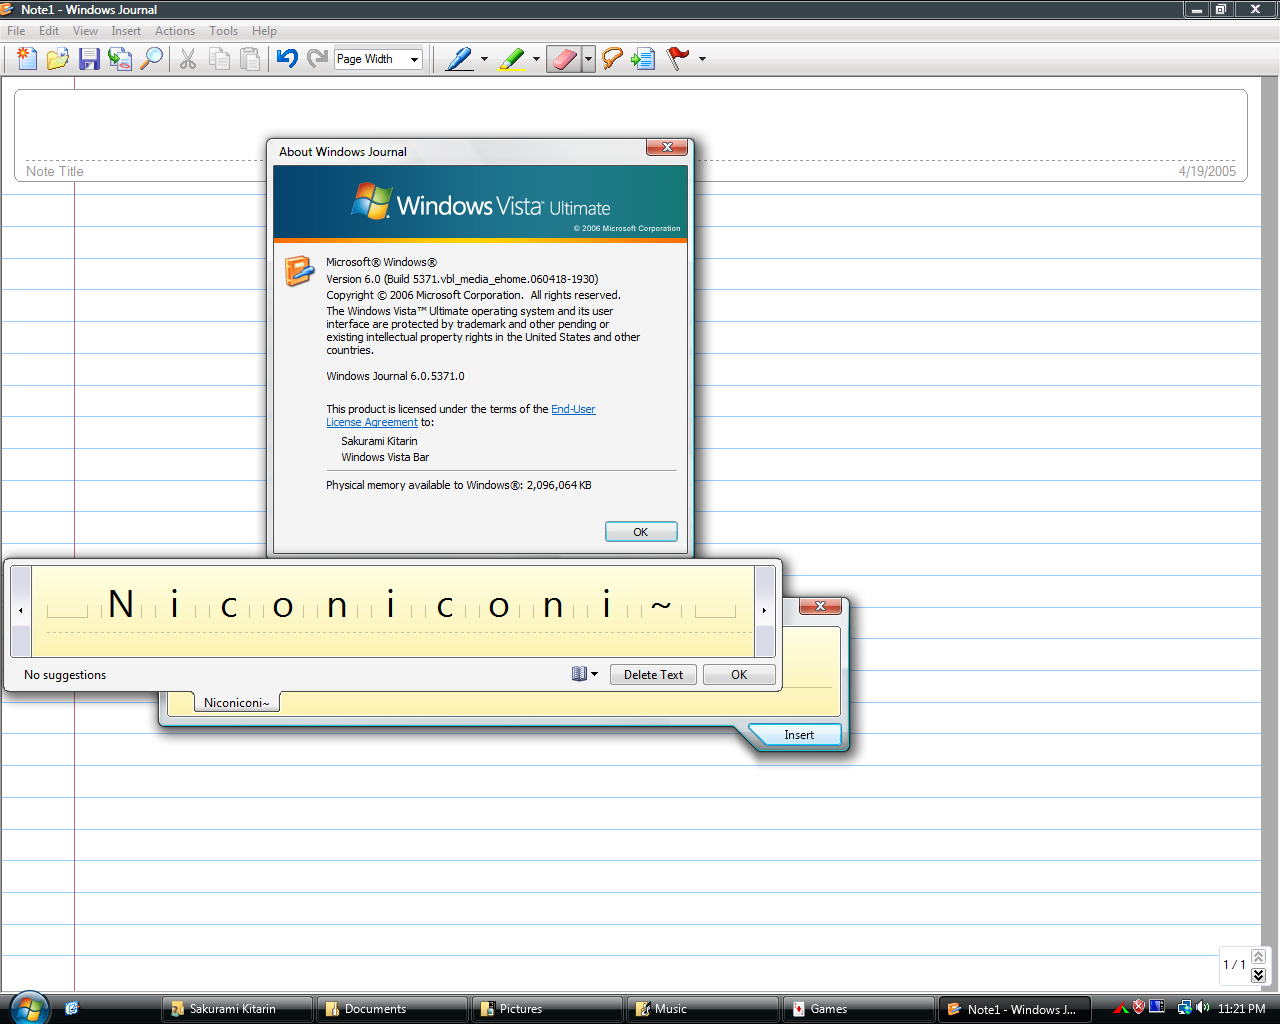Expand the Eraser options arrow
This screenshot has height=1024, width=1280.
[588, 59]
